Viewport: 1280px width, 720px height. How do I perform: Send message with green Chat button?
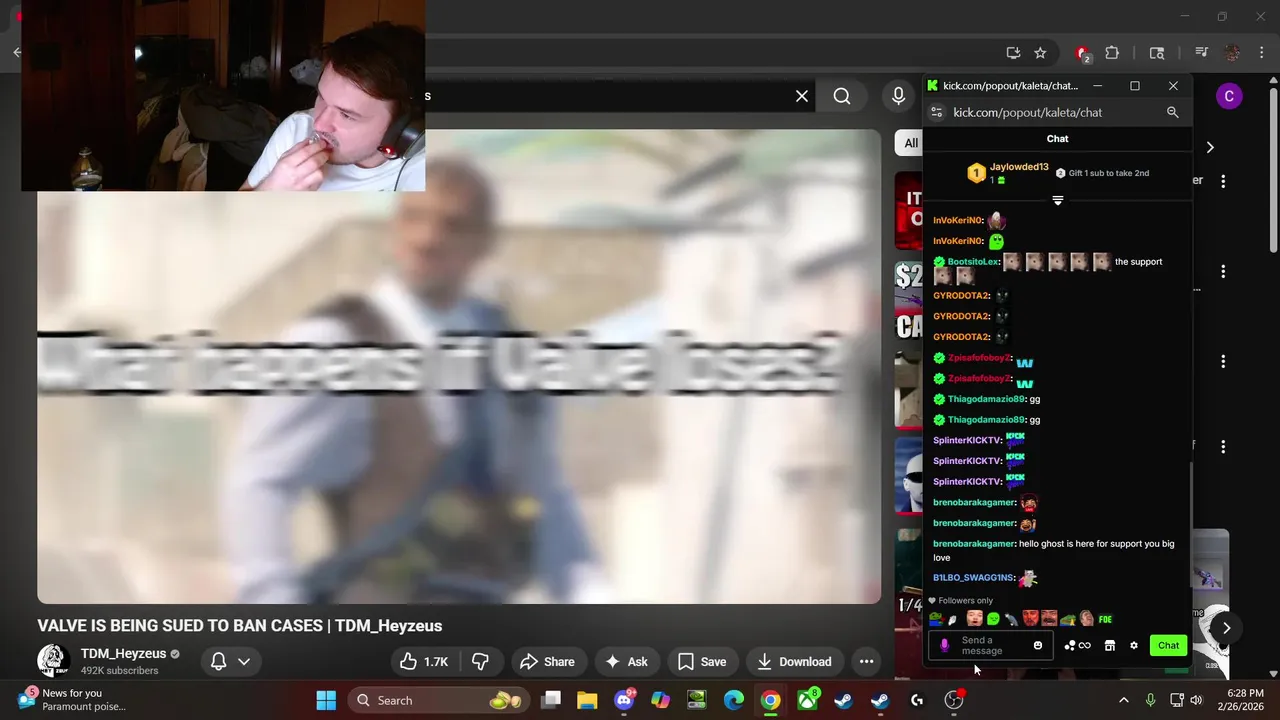click(1168, 646)
